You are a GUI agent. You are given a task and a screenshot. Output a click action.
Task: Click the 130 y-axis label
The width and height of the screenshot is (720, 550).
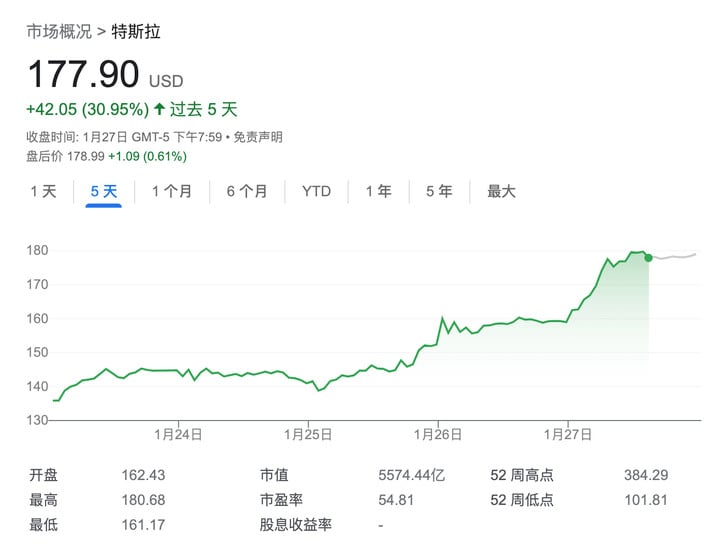click(x=37, y=420)
